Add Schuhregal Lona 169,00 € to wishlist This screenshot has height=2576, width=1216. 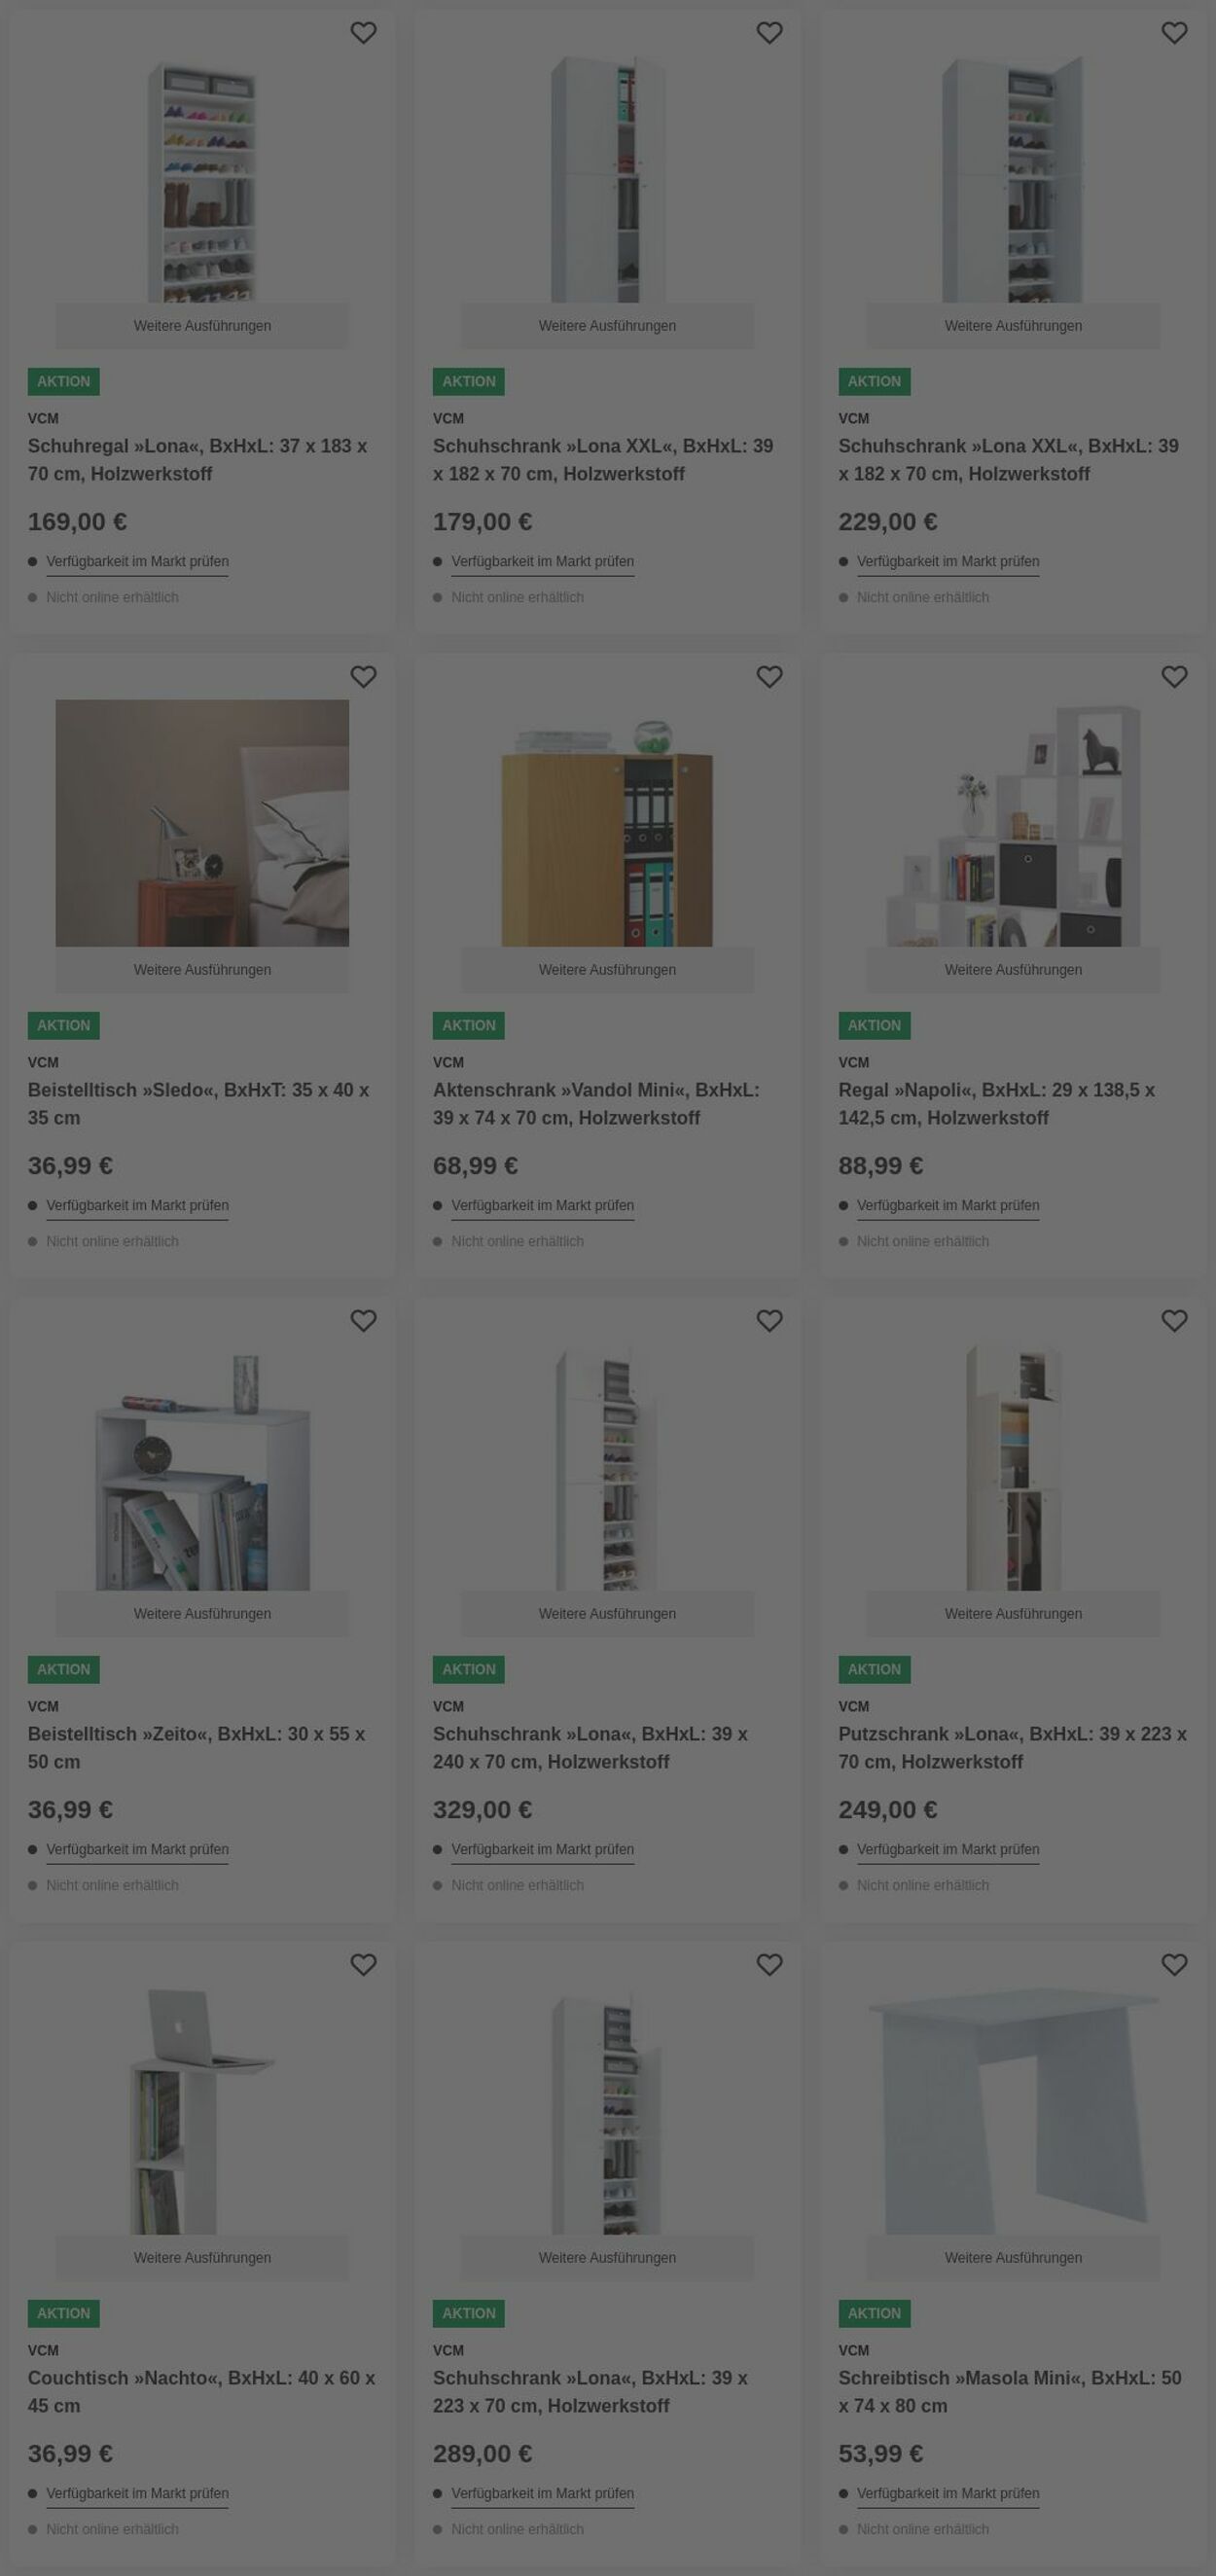click(363, 33)
